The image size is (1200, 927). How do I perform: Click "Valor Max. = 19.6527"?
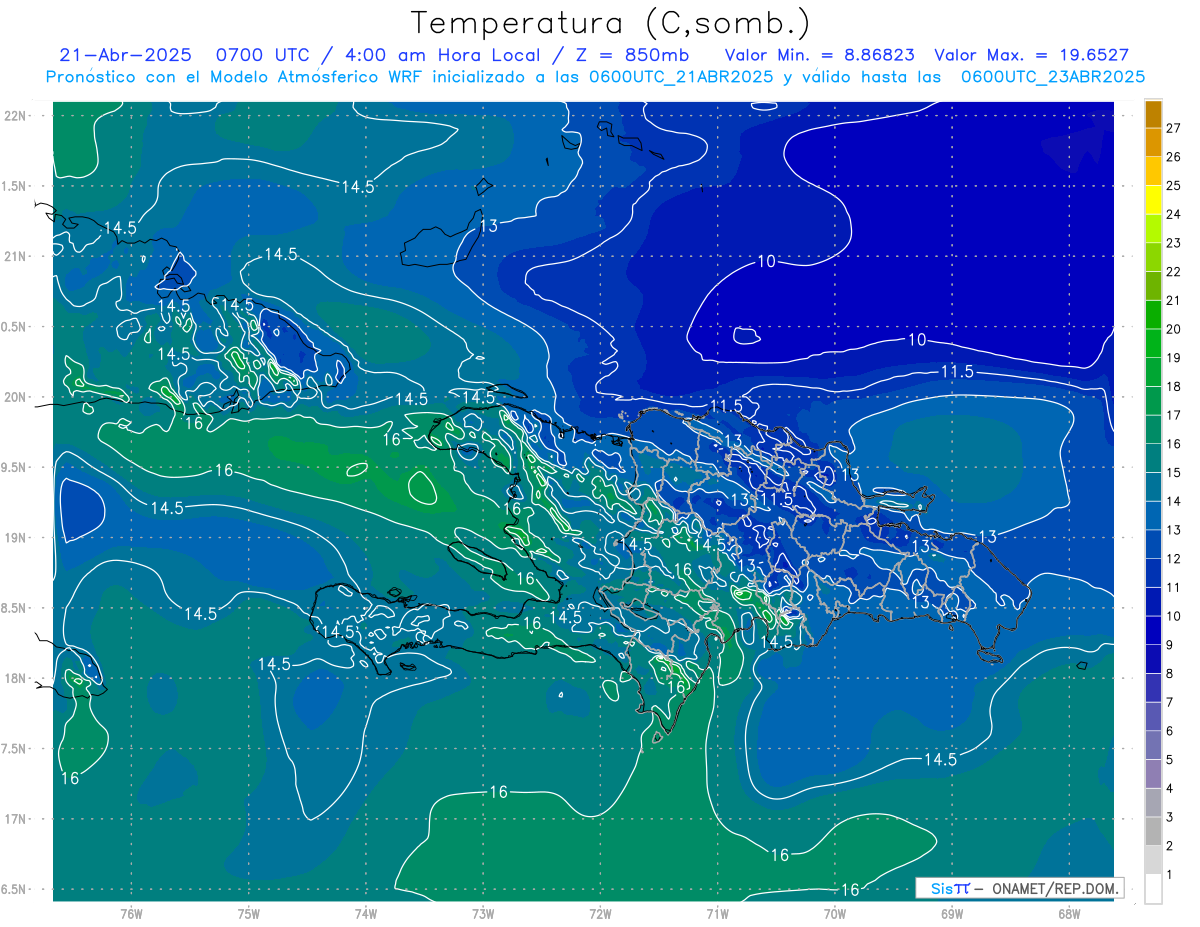click(1031, 55)
